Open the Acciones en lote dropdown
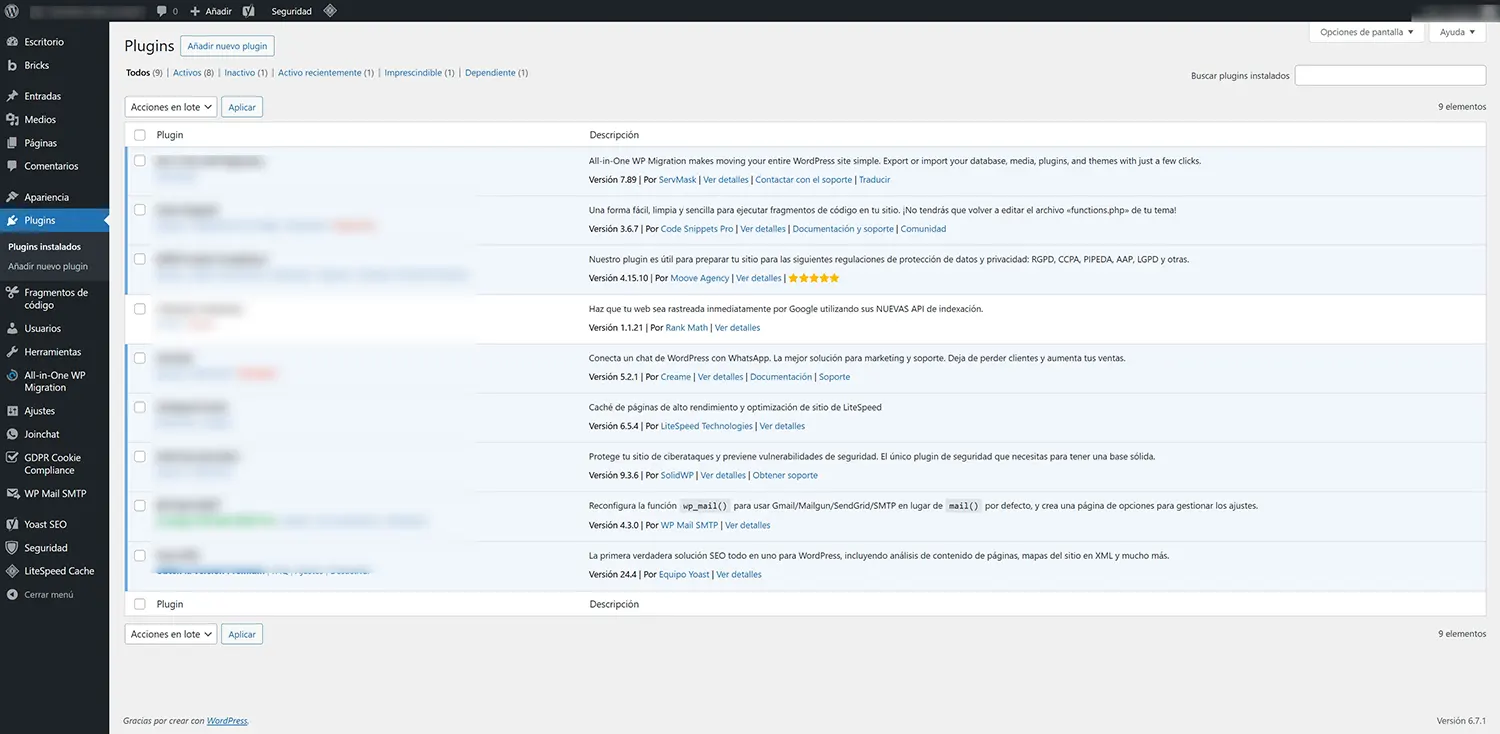This screenshot has height=734, width=1500. (170, 106)
